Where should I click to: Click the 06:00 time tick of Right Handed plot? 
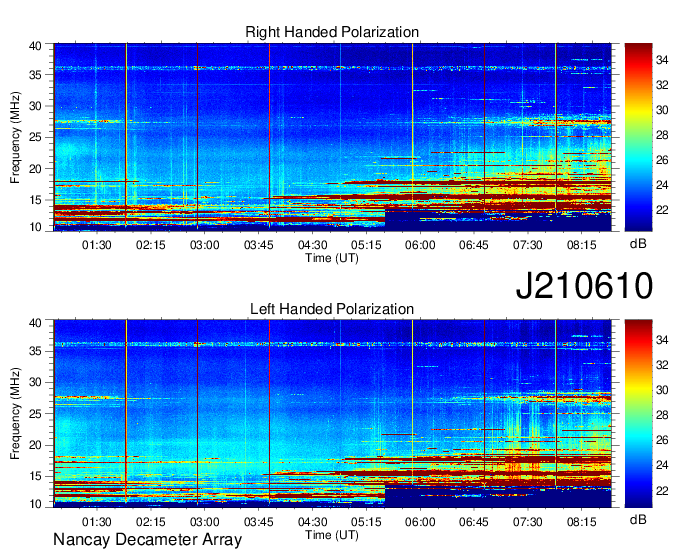tap(420, 245)
